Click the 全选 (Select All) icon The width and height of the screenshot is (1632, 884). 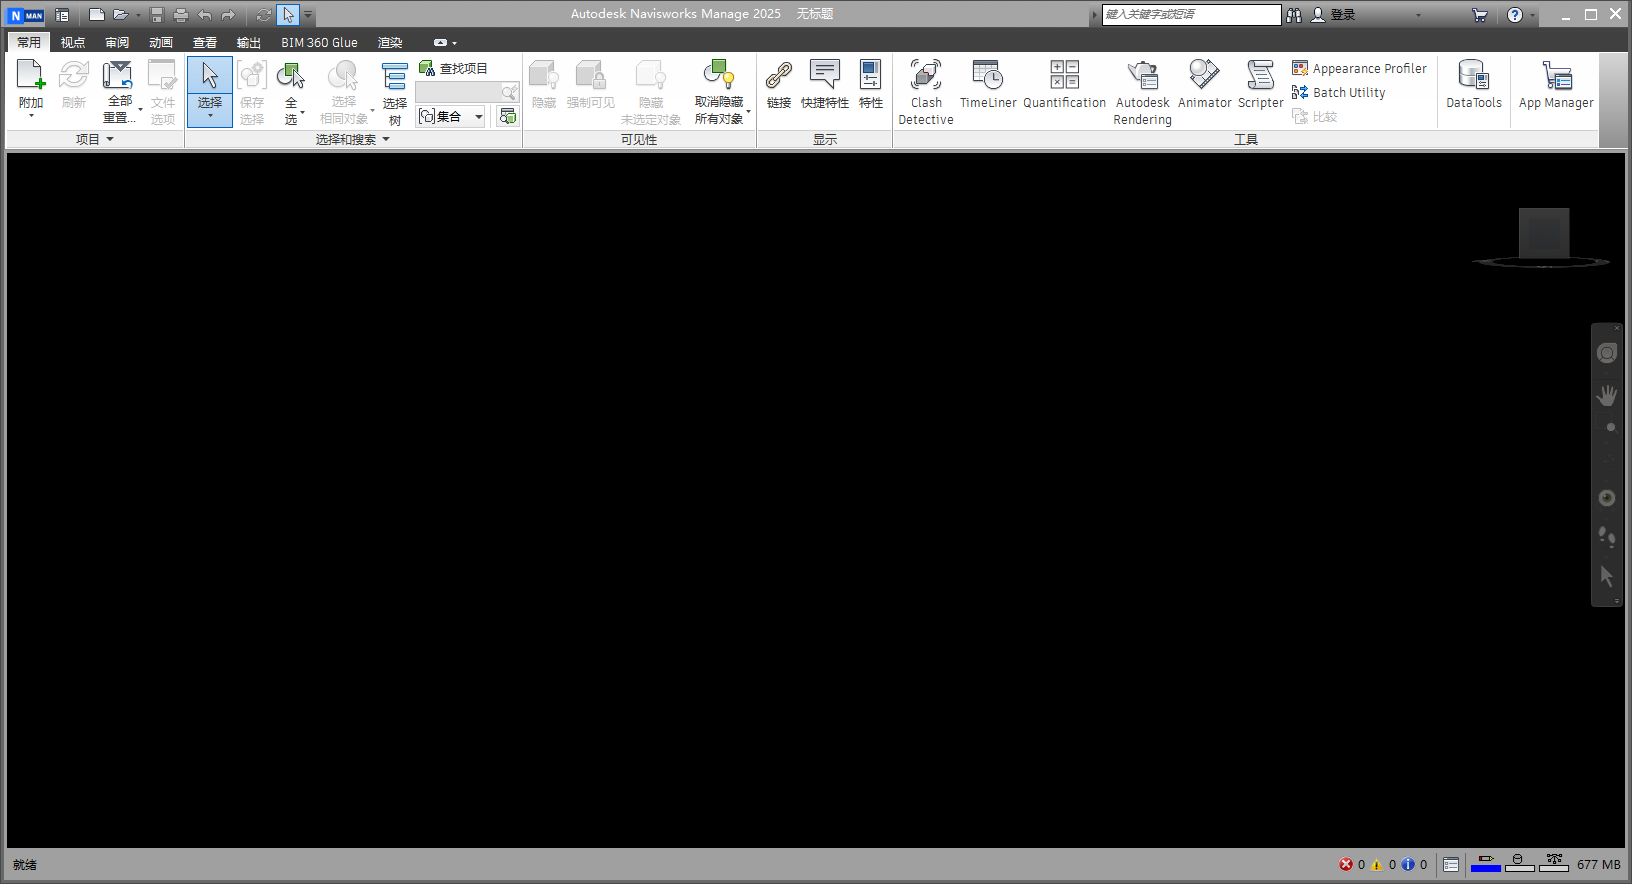click(x=291, y=75)
